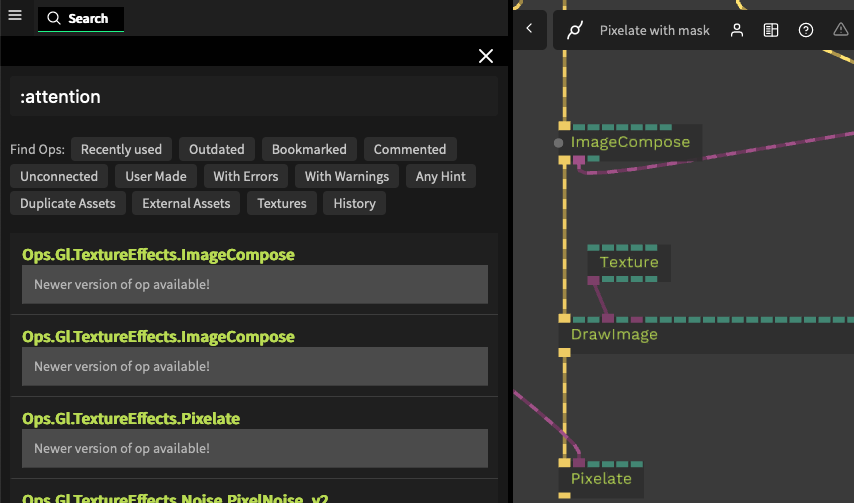854x503 pixels.
Task: Find External Assets
Action: [x=186, y=203]
